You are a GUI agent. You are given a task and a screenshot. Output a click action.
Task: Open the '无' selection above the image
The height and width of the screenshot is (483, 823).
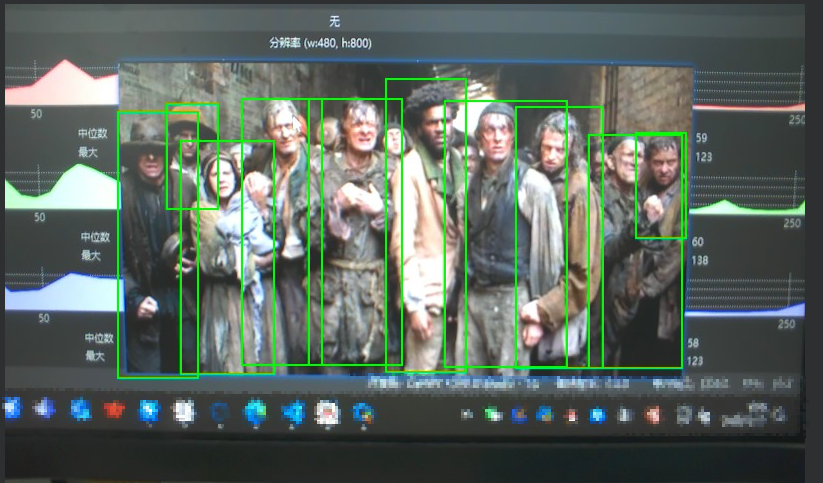coord(334,22)
